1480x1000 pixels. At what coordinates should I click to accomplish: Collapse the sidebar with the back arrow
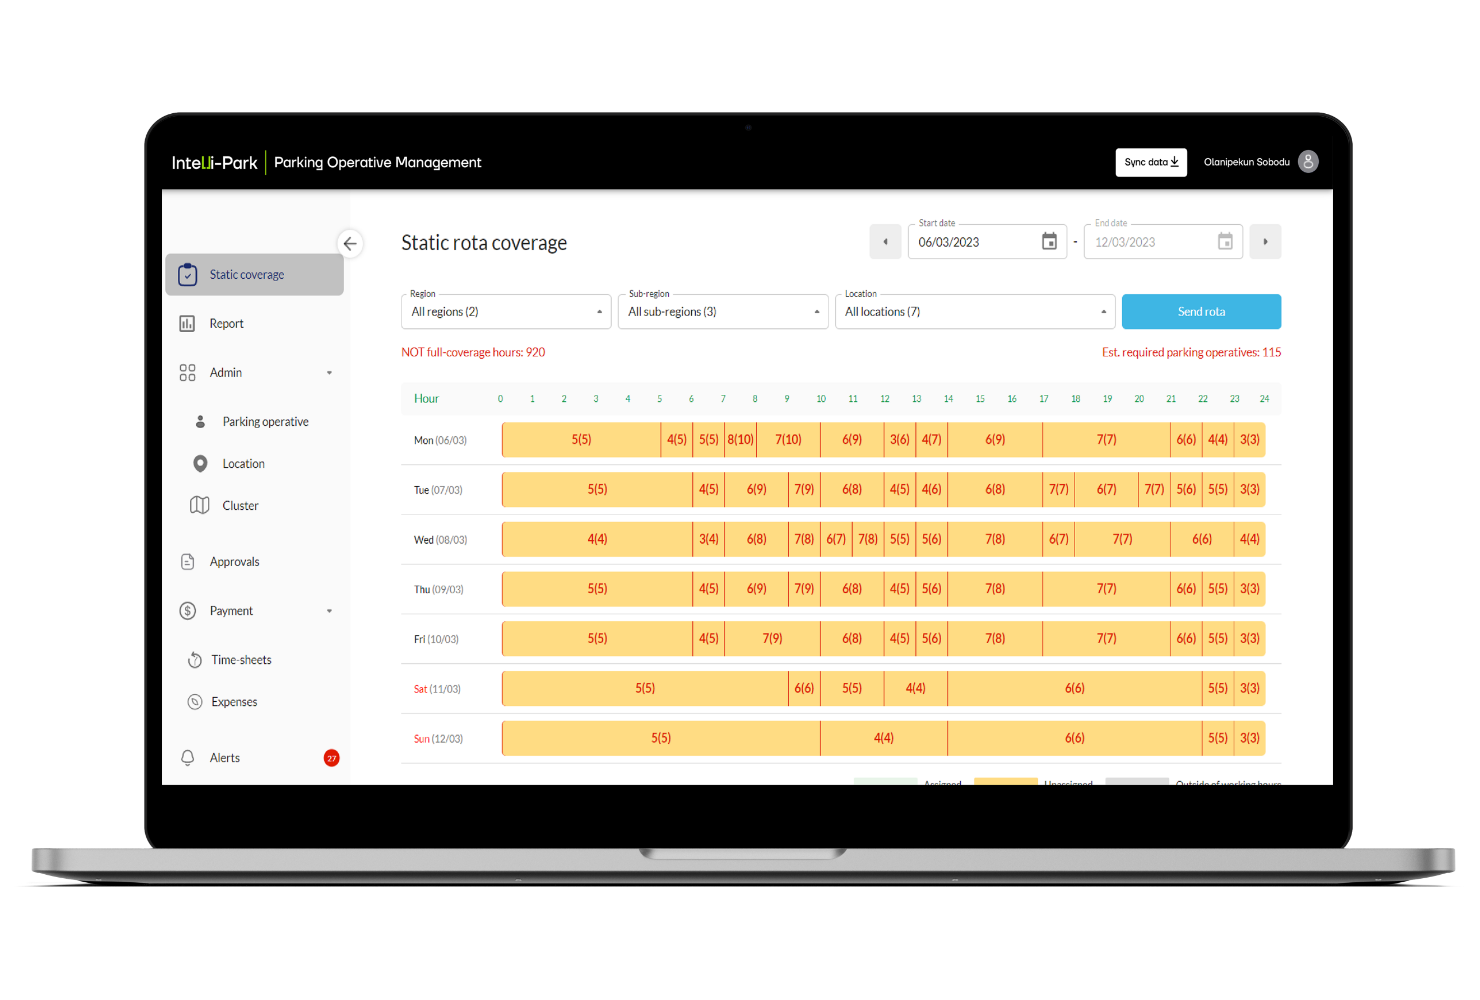tap(350, 243)
